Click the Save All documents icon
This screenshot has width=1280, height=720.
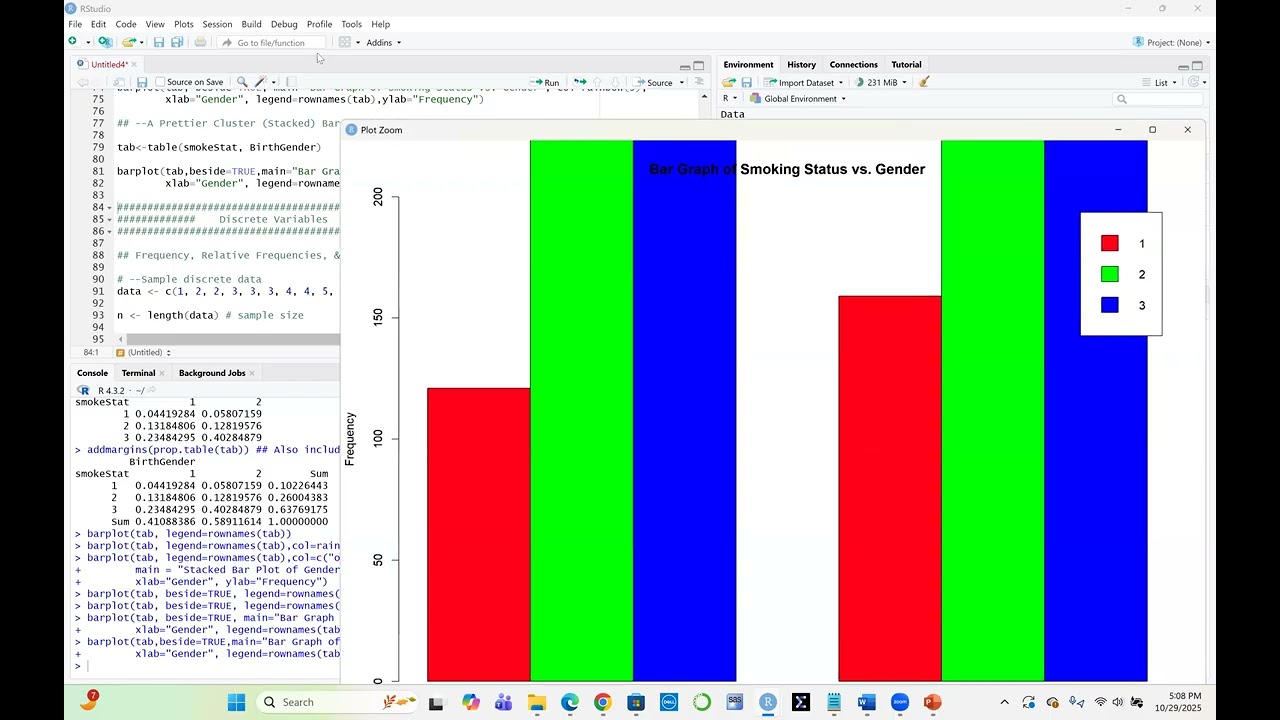[177, 42]
